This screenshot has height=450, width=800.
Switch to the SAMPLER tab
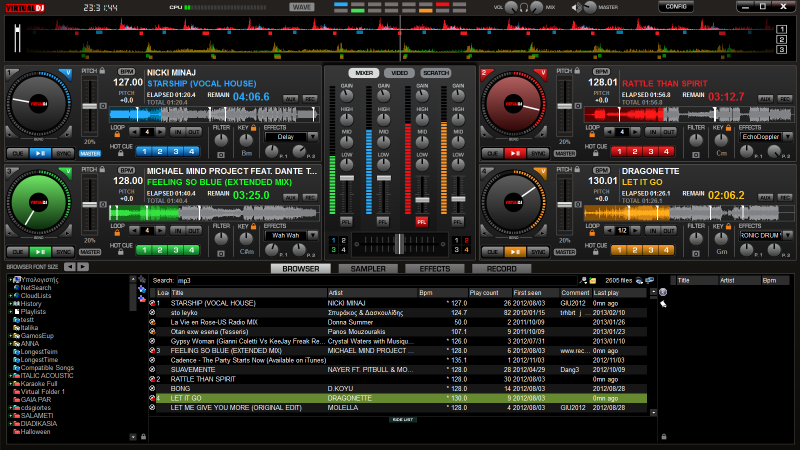tap(368, 268)
